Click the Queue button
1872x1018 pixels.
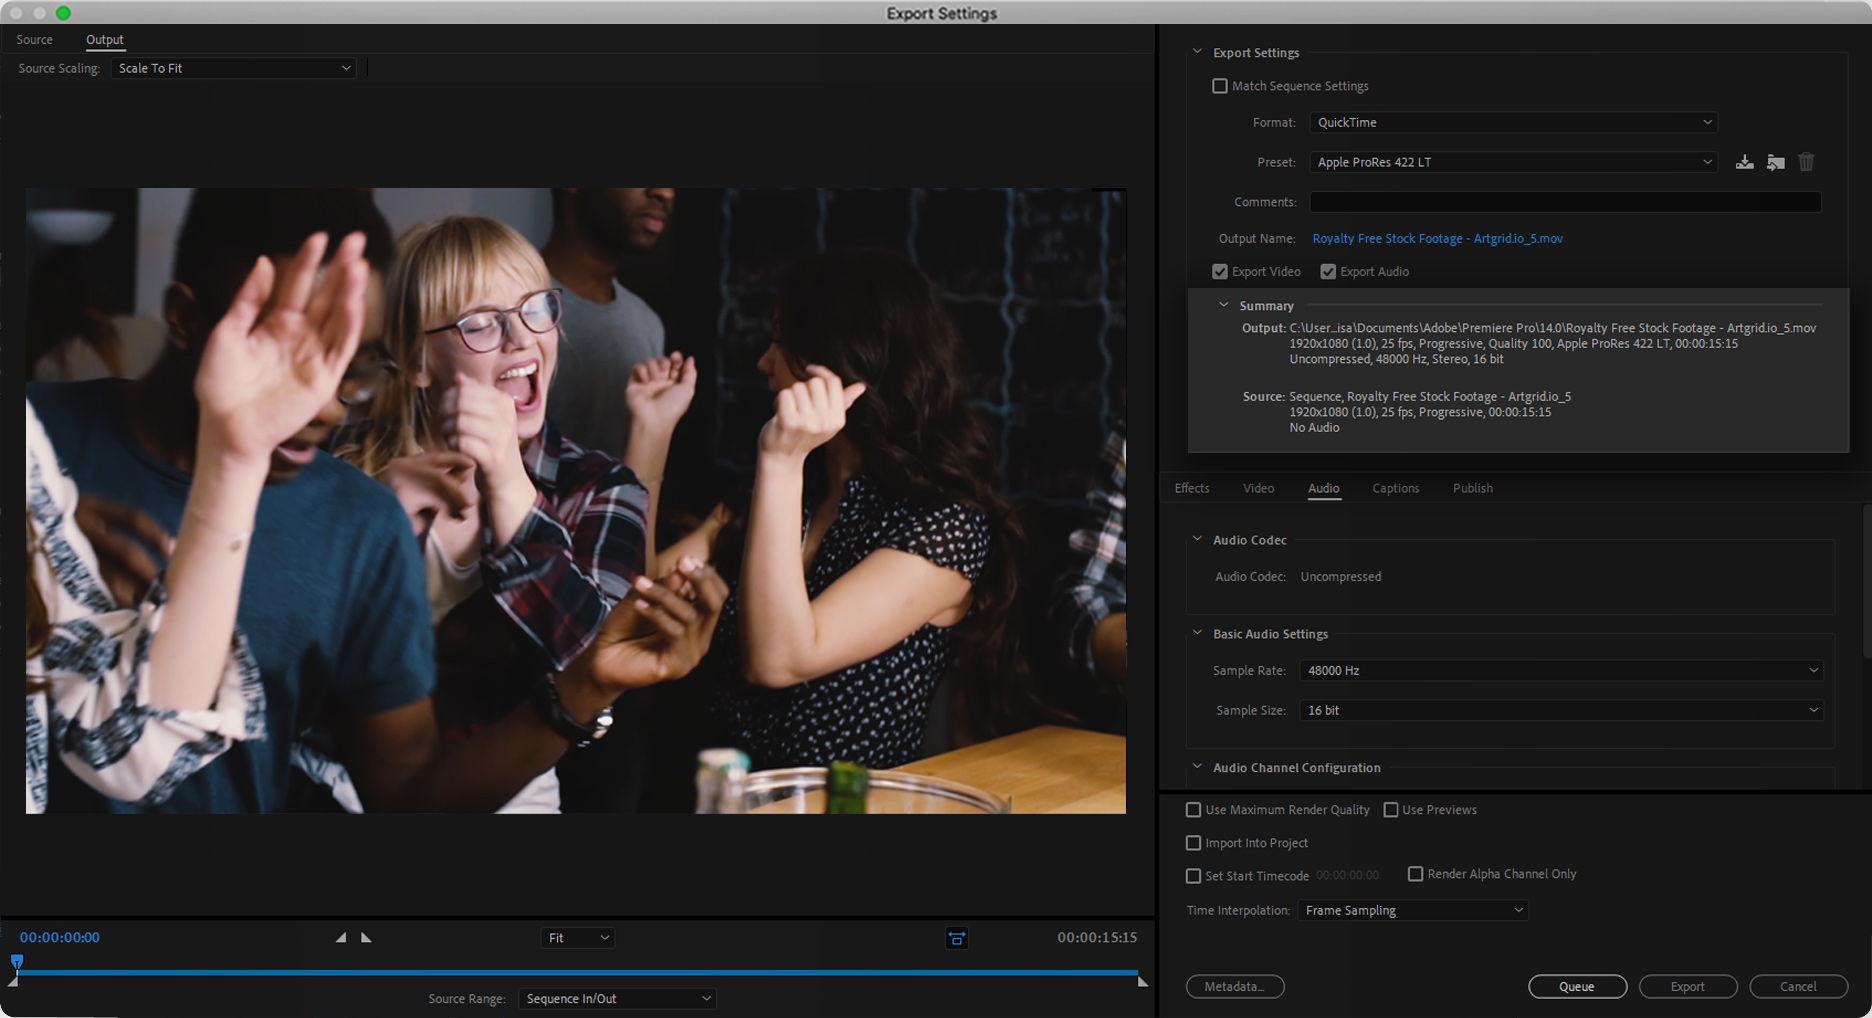click(x=1576, y=986)
